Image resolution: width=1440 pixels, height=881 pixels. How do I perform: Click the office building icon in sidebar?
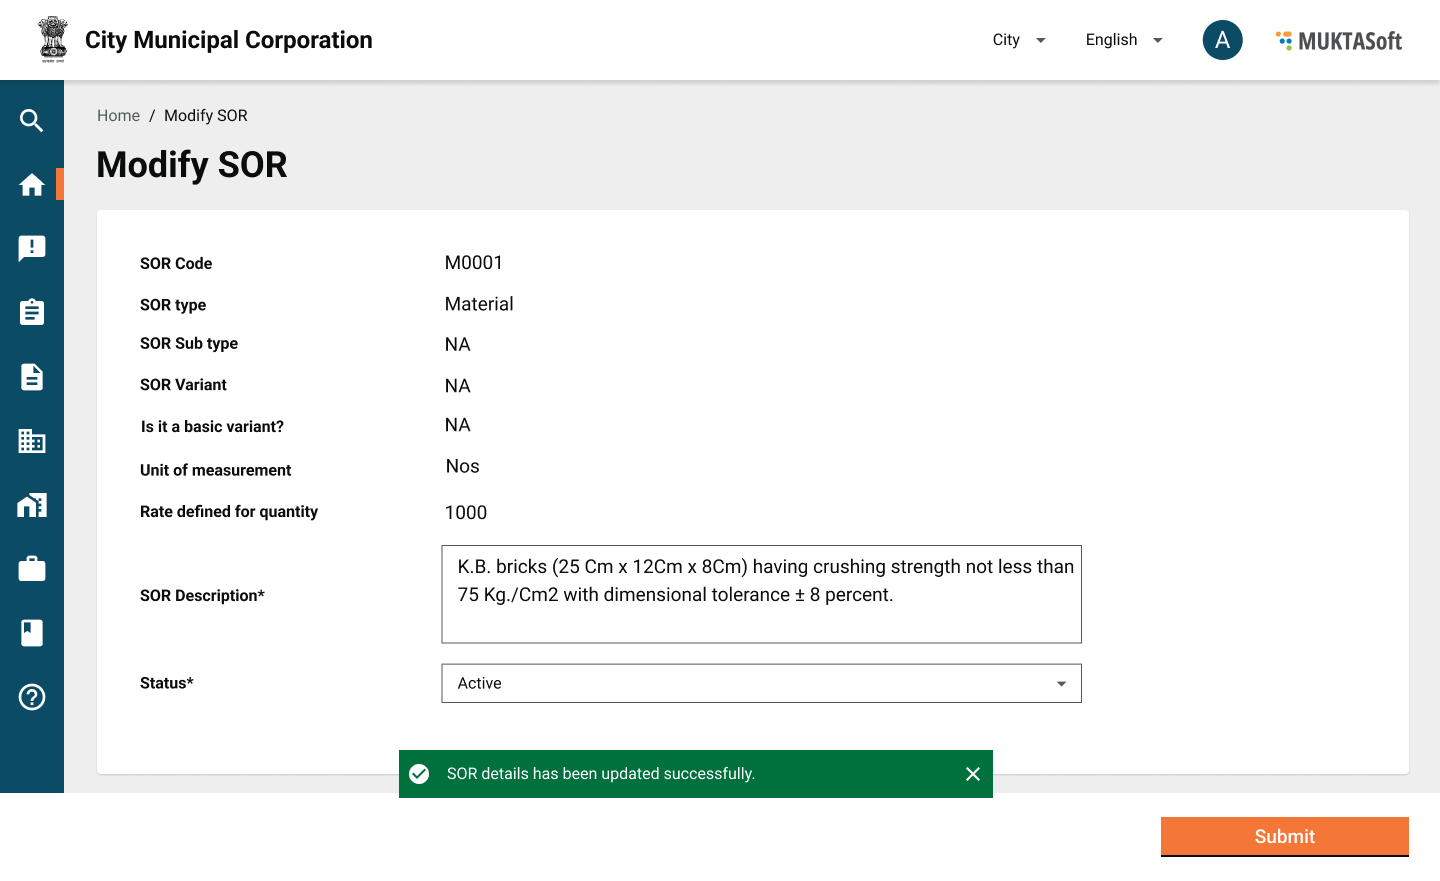click(x=32, y=441)
